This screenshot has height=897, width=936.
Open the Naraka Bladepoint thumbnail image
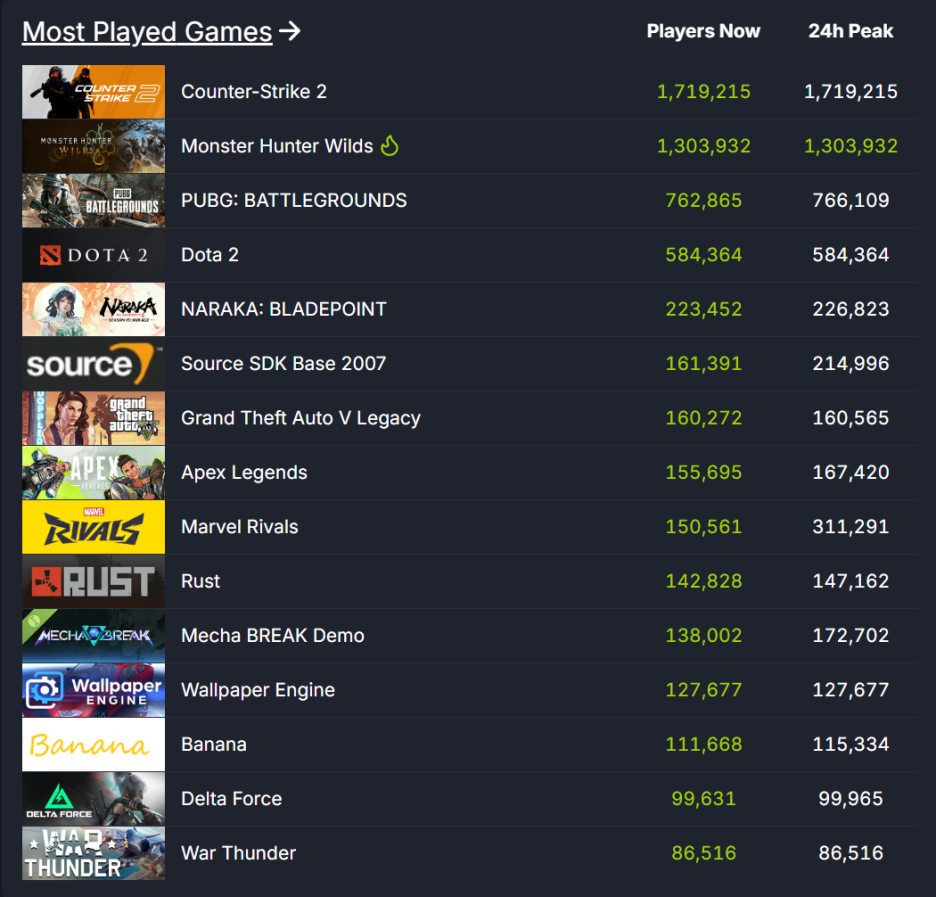(94, 309)
